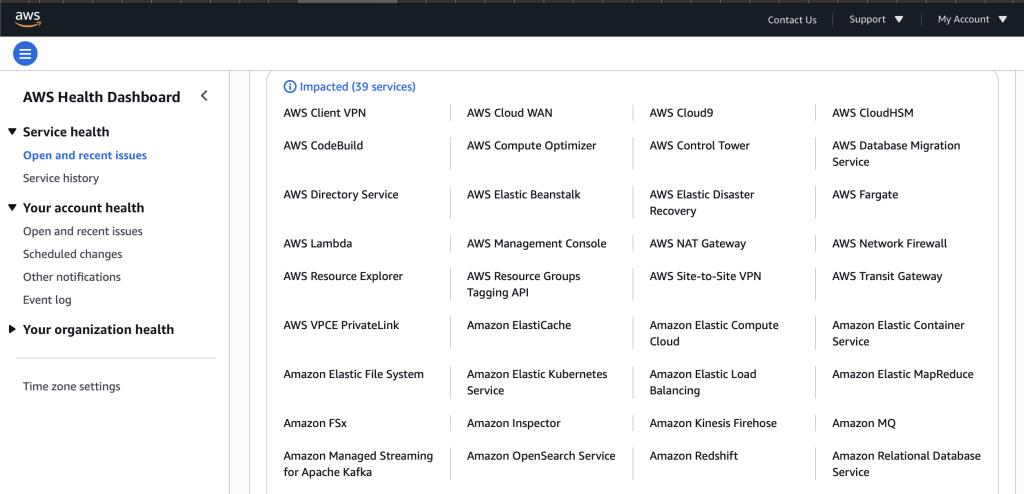Click AWS Network Firewall
This screenshot has width=1024, height=494.
[889, 244]
